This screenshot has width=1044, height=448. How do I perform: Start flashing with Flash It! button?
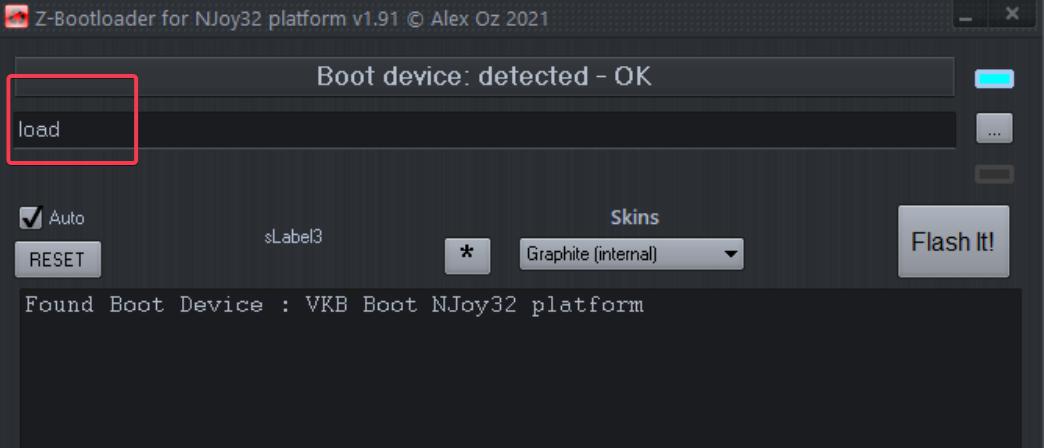click(x=953, y=241)
